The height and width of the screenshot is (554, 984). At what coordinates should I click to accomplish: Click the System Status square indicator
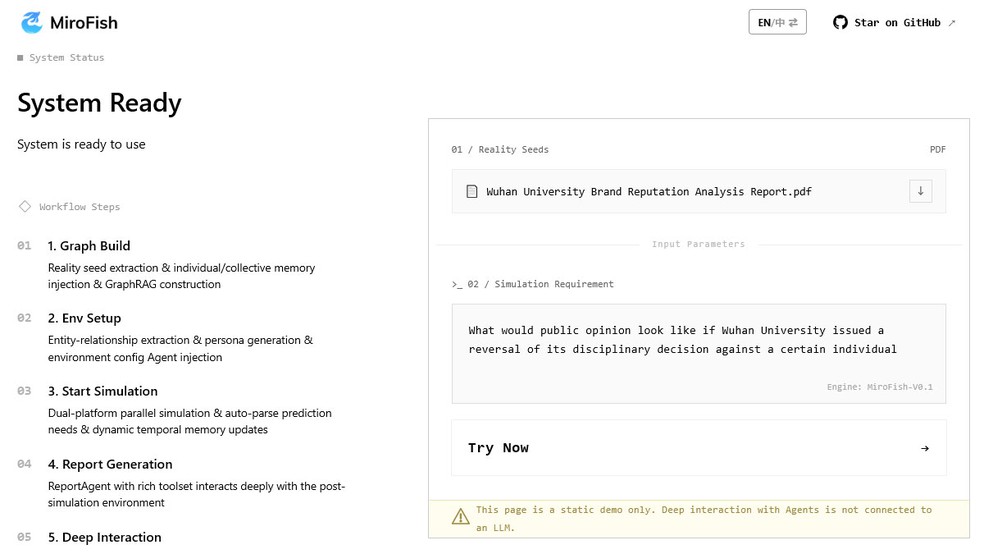(20, 58)
